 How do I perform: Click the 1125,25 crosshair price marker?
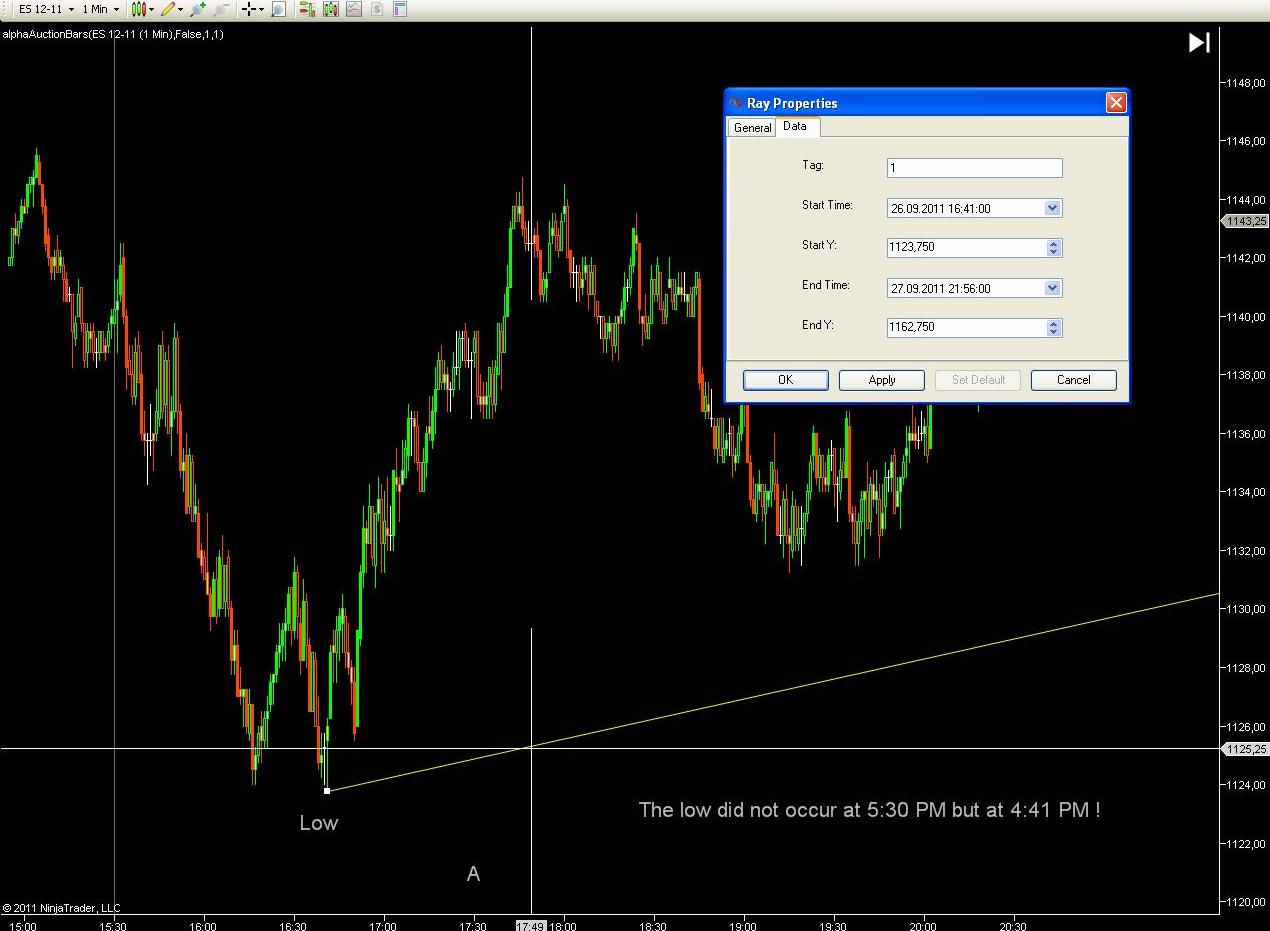coord(1245,749)
